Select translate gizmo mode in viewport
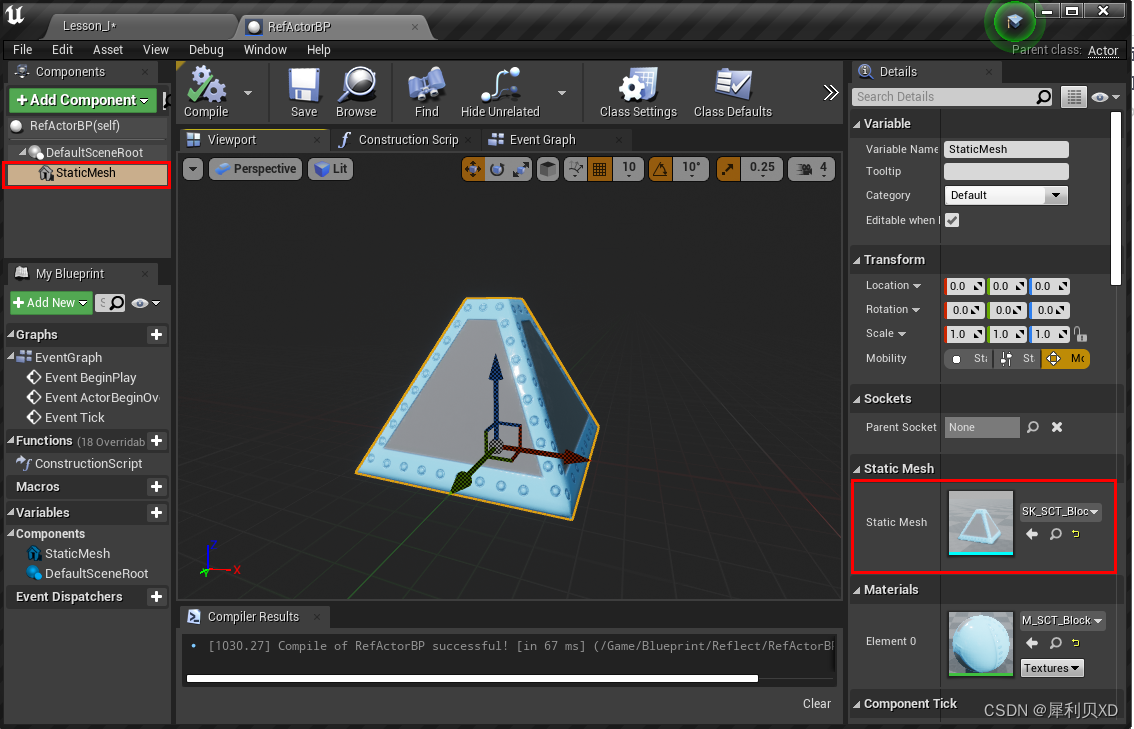Viewport: 1134px width, 729px height. point(473,169)
